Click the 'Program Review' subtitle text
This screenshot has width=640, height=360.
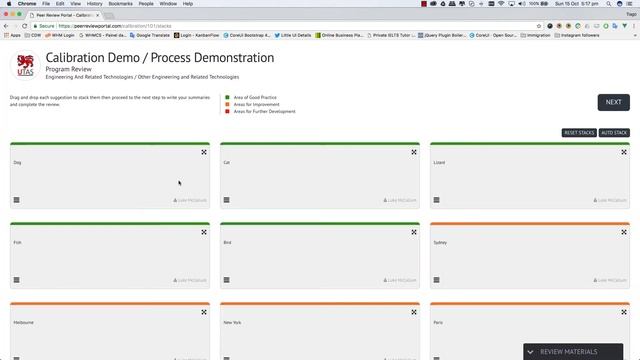coord(69,69)
